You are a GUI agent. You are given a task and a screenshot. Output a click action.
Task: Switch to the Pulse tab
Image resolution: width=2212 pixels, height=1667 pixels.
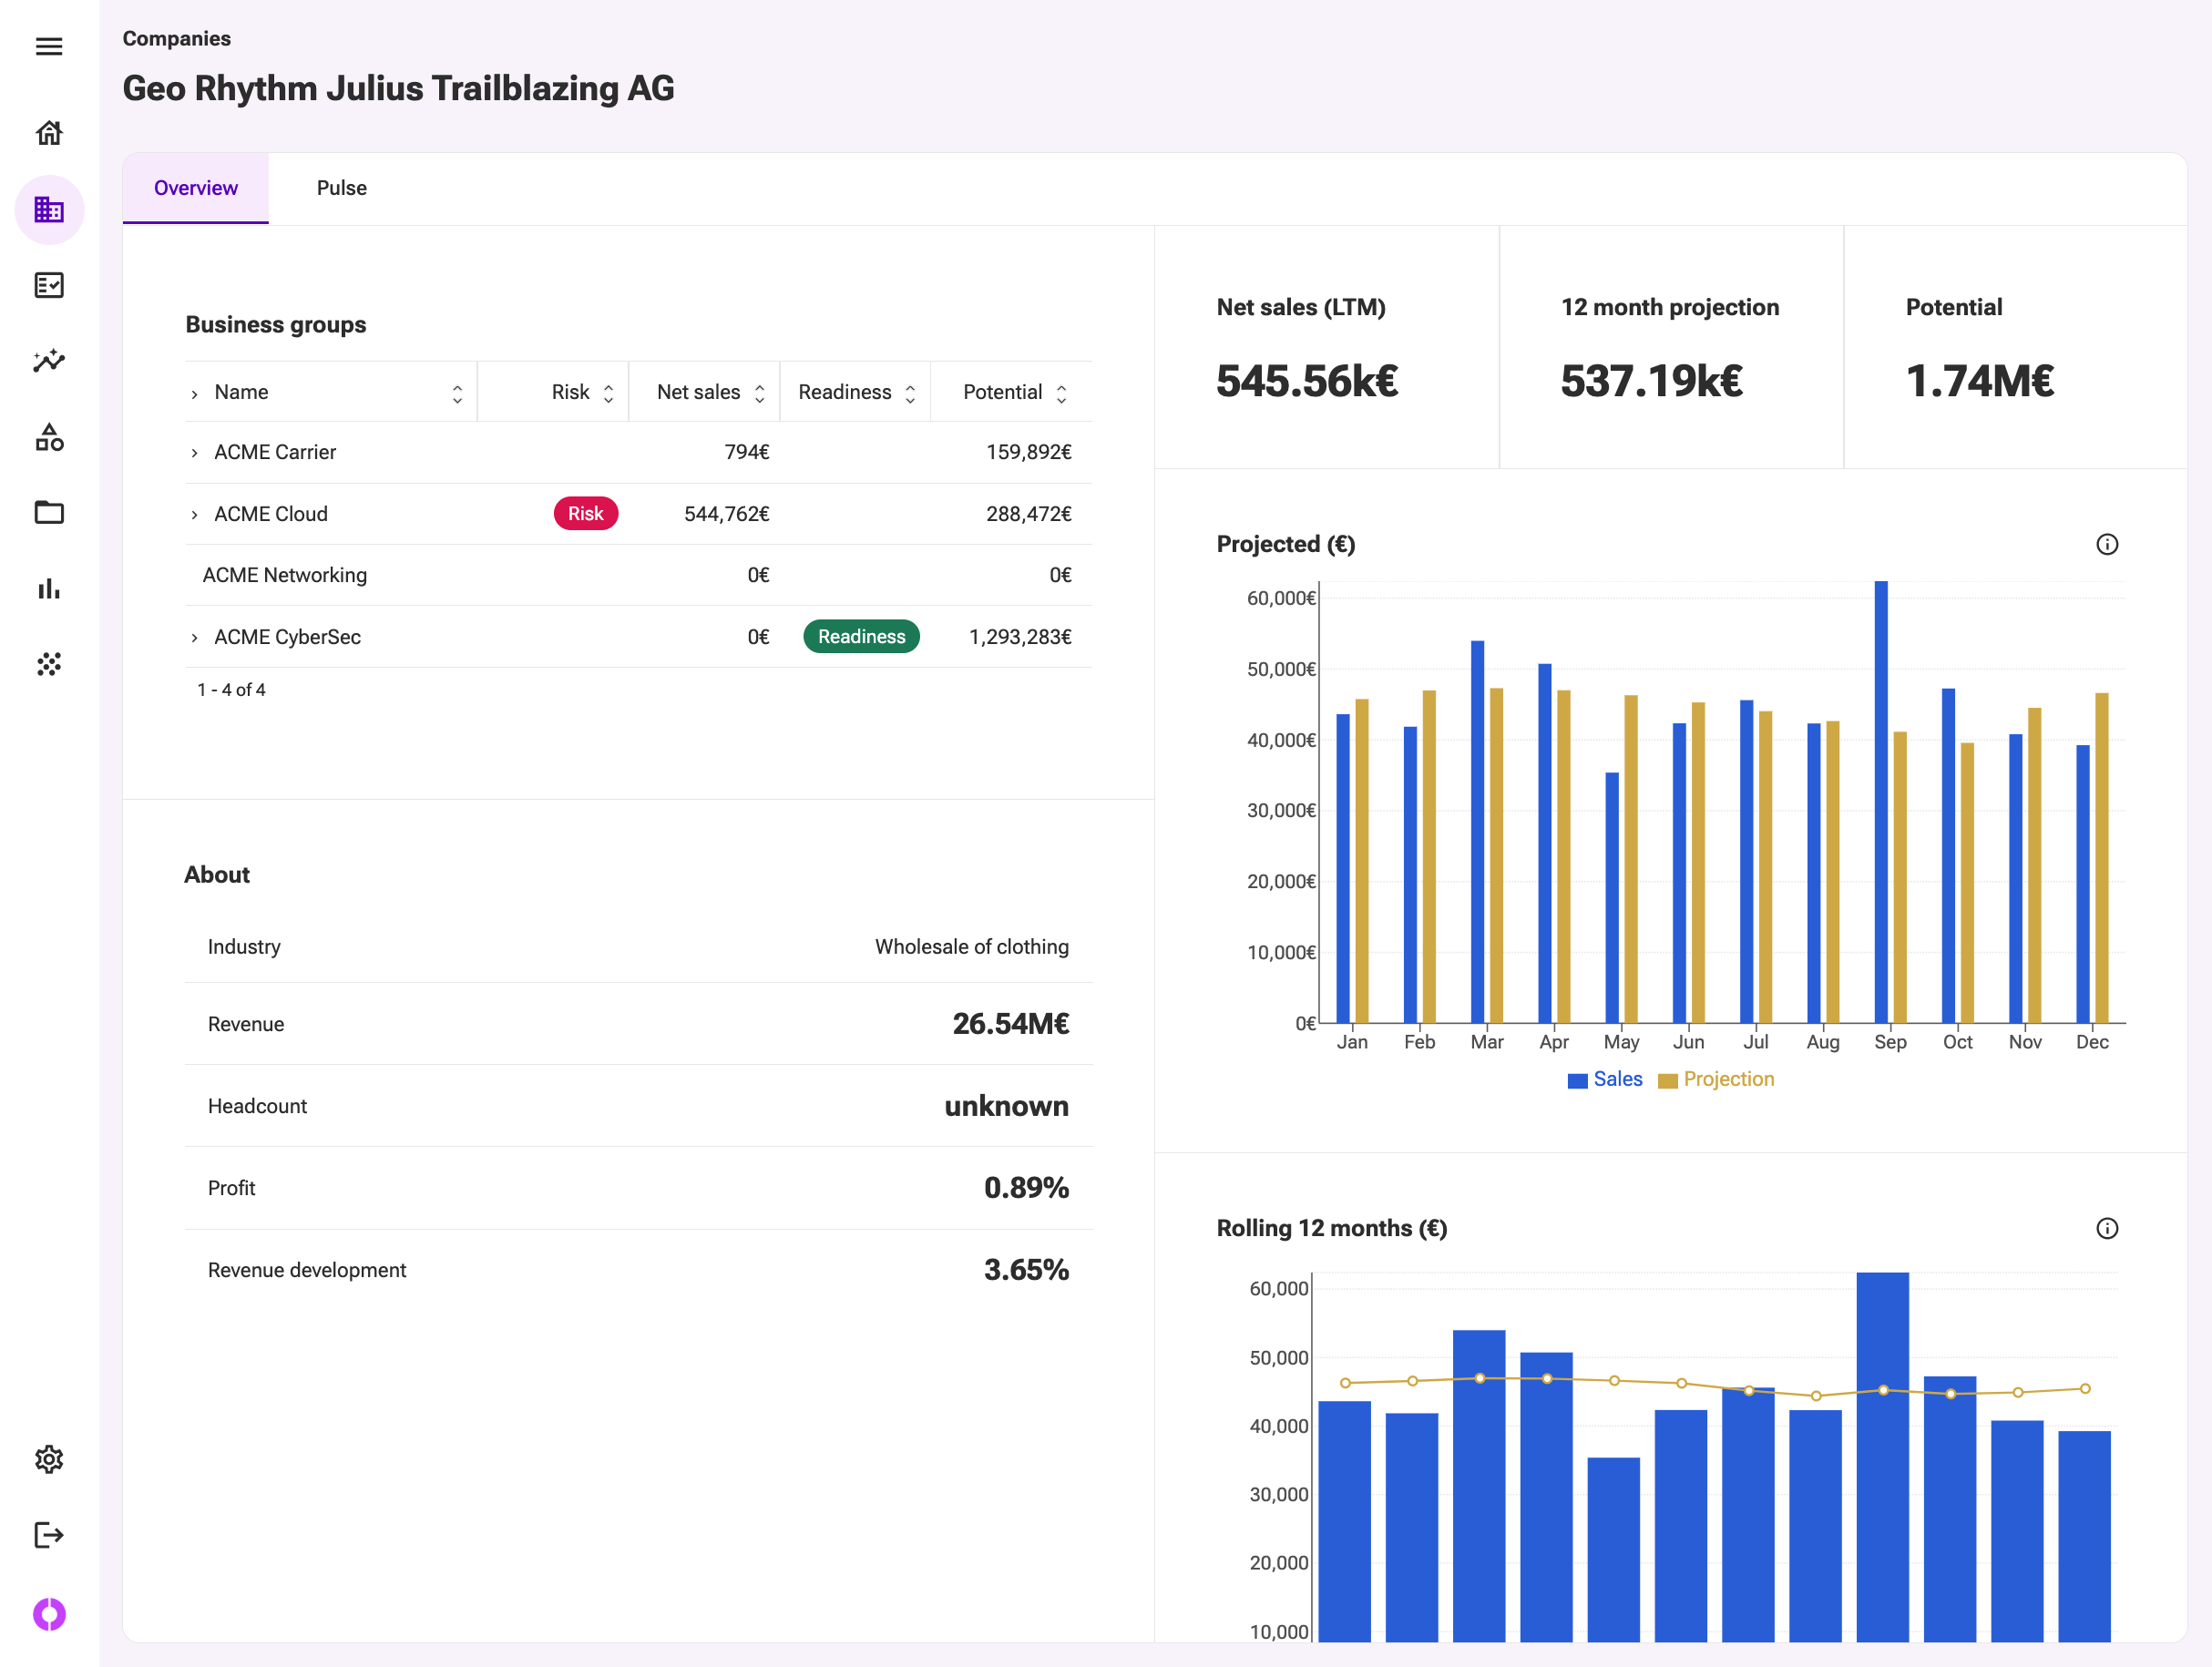[x=341, y=188]
